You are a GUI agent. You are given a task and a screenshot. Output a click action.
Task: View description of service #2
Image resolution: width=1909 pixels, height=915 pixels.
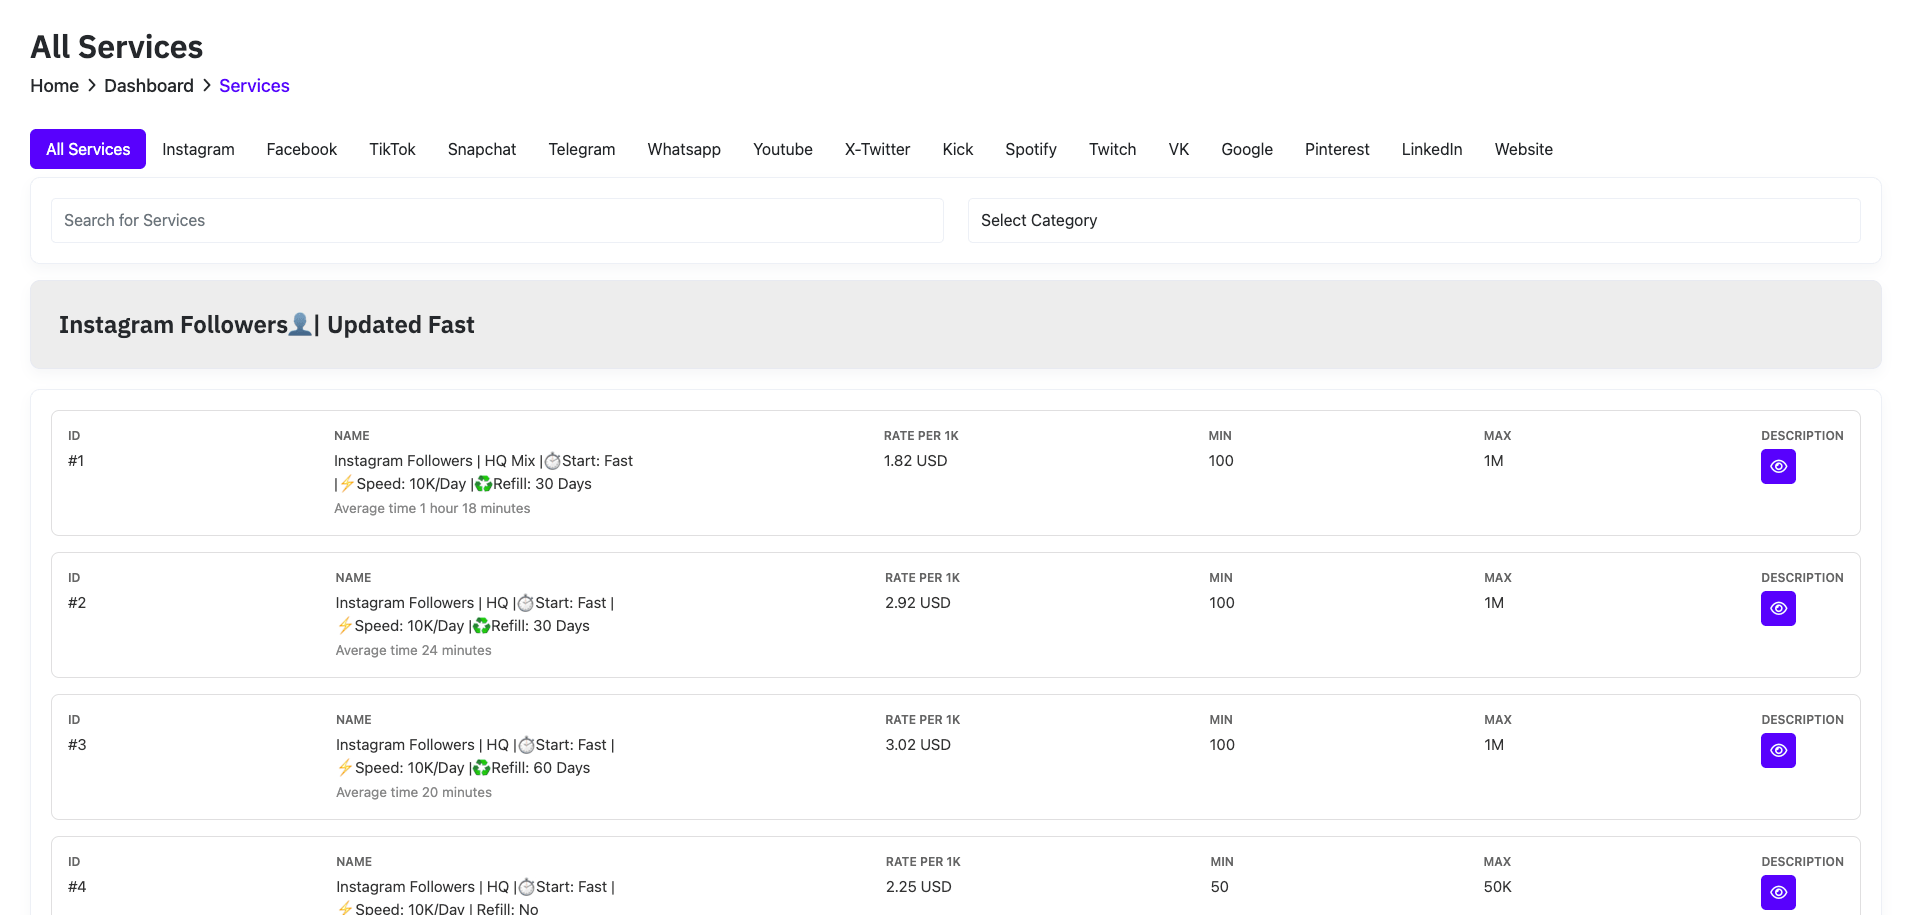click(x=1777, y=608)
